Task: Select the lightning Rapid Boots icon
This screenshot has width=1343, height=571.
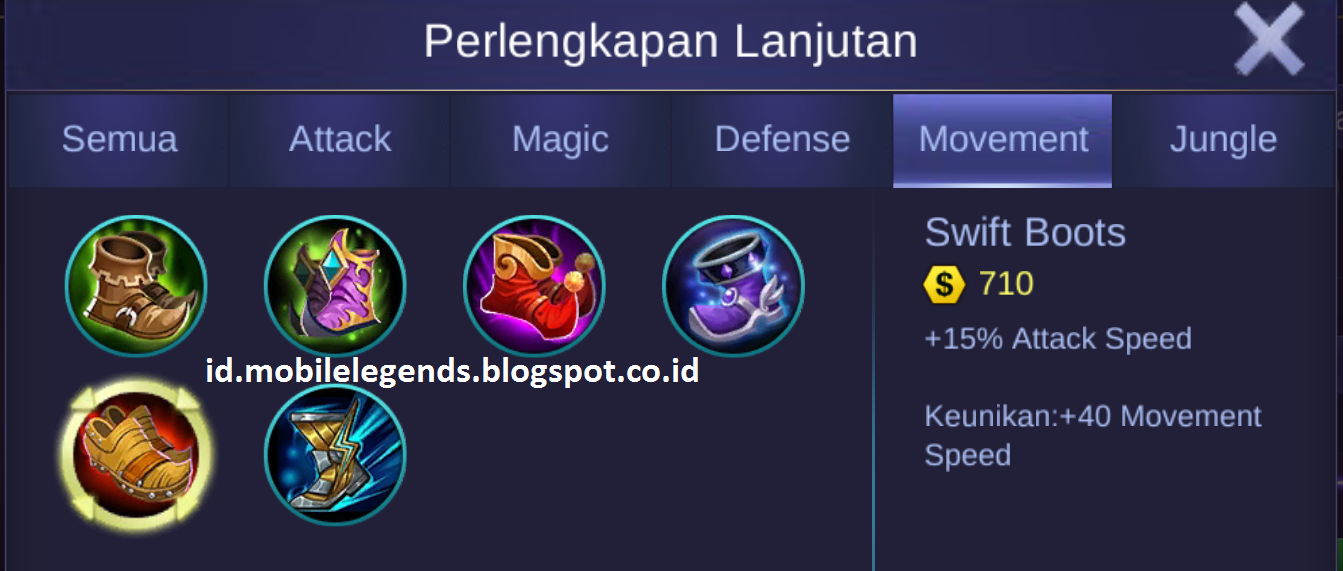Action: pos(335,455)
